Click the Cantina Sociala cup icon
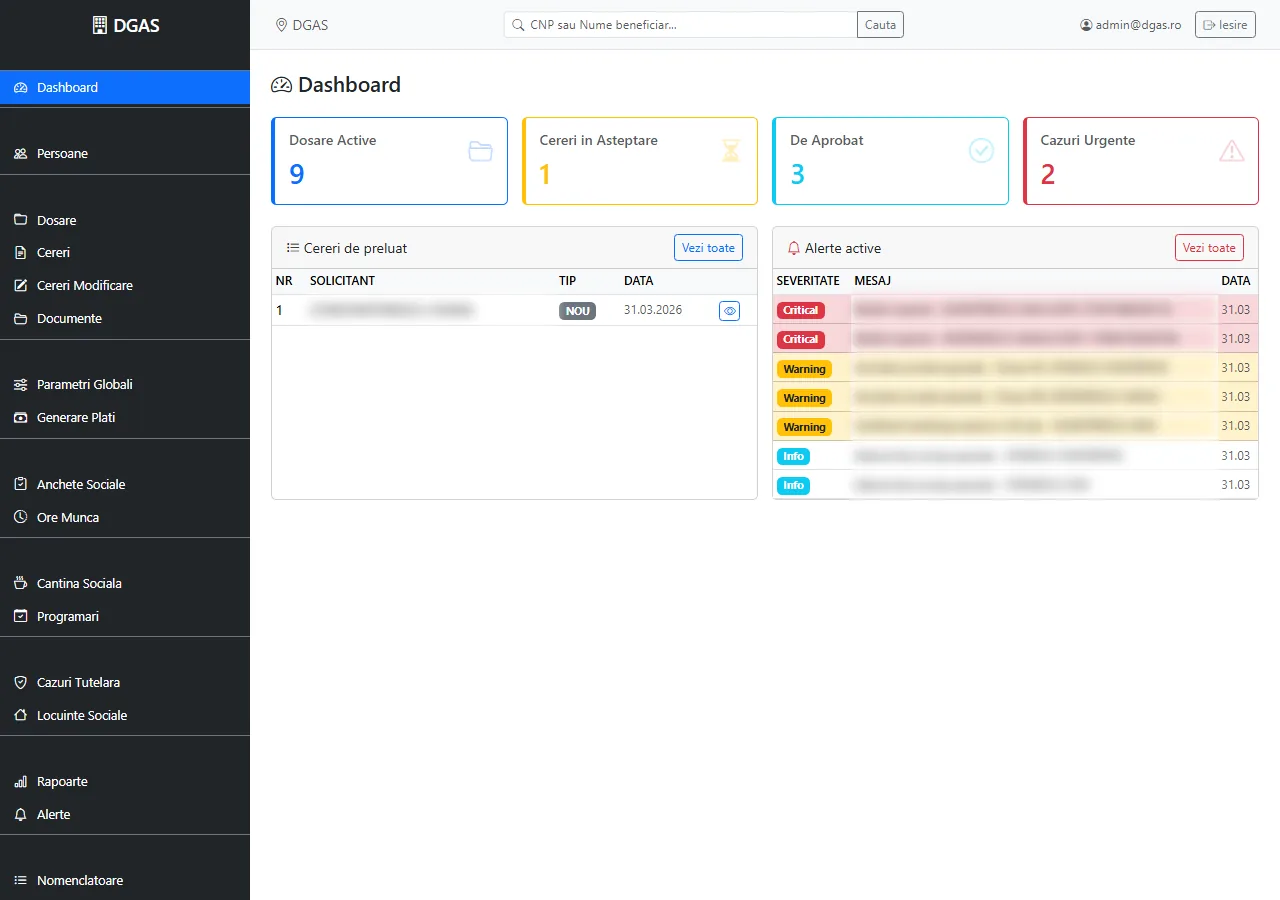The height and width of the screenshot is (900, 1280). click(21, 583)
